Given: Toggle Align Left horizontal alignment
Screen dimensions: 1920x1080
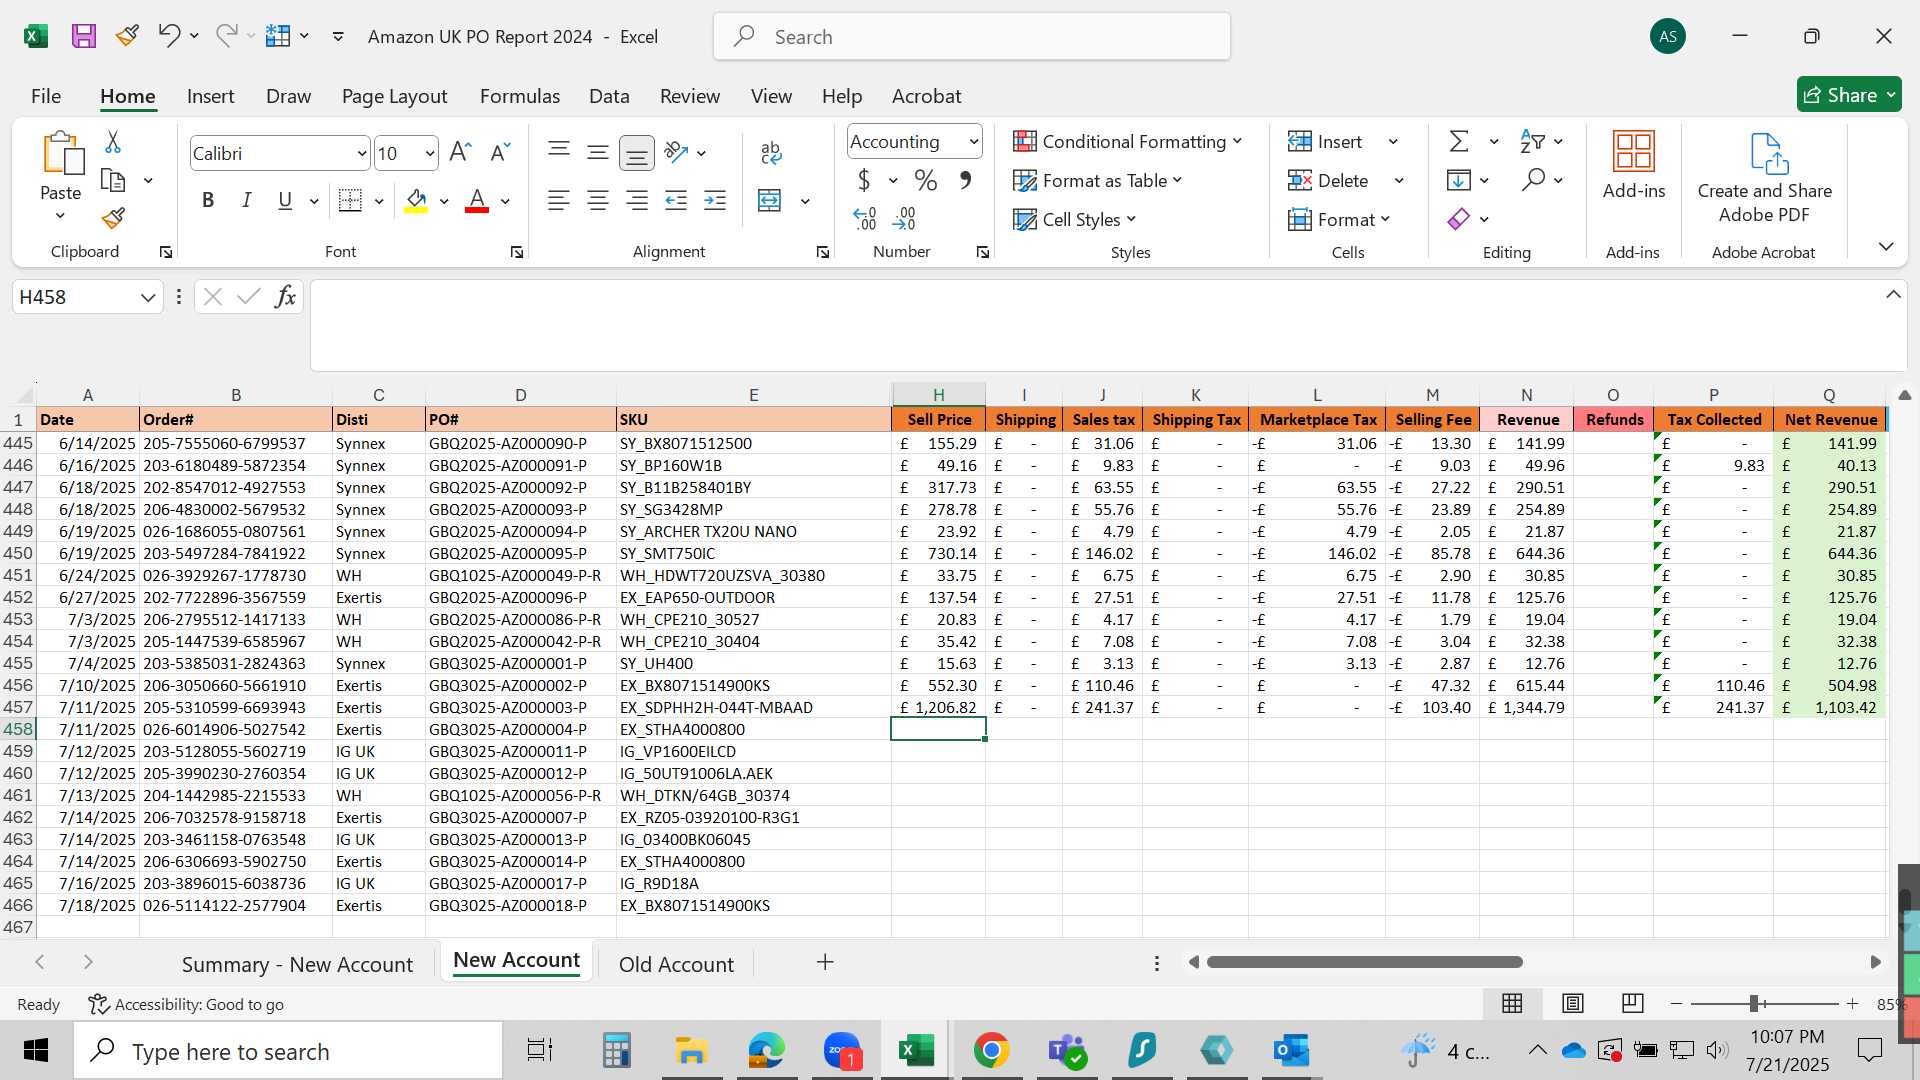Looking at the screenshot, I should coord(559,201).
